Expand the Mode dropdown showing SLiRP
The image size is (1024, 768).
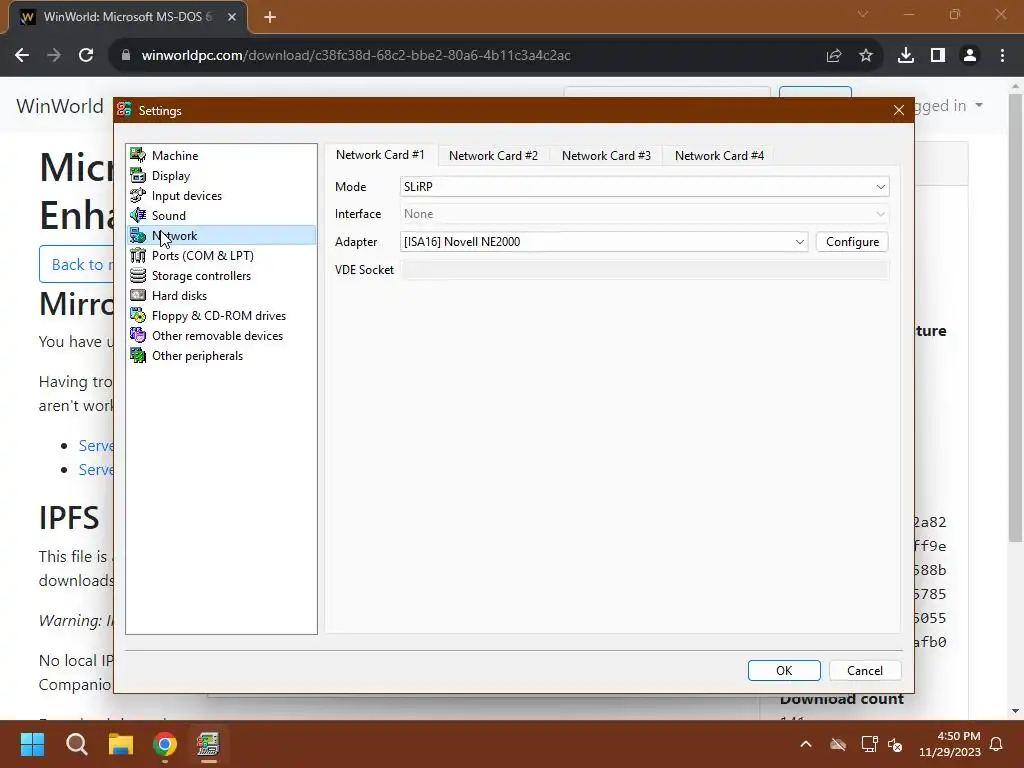click(x=644, y=187)
